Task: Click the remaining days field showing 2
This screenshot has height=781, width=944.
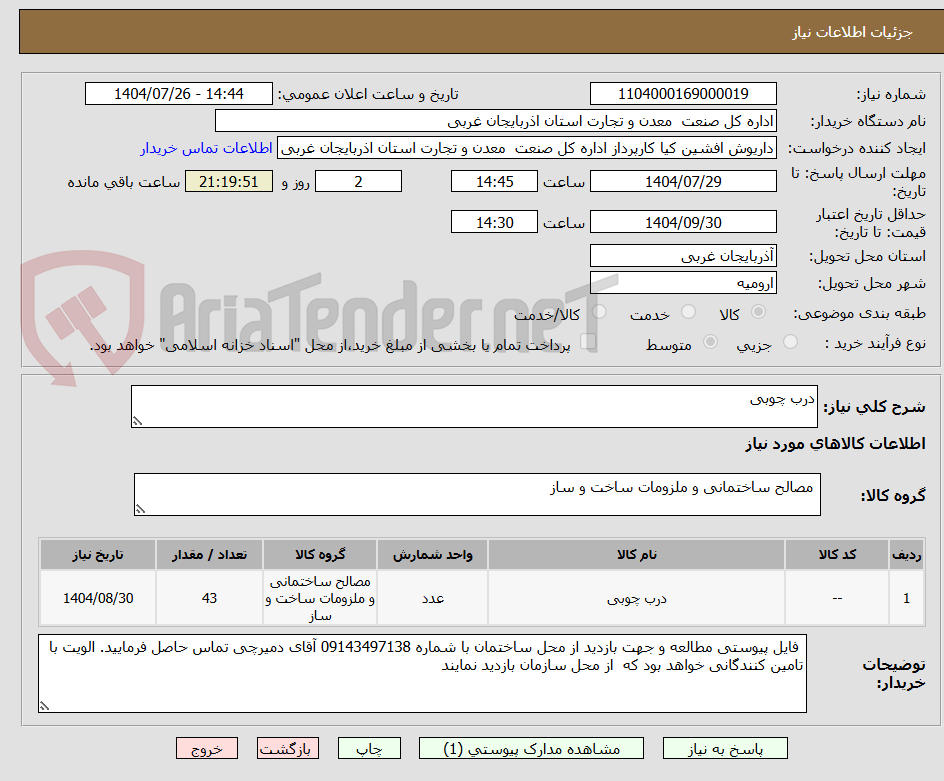Action: pos(358,181)
